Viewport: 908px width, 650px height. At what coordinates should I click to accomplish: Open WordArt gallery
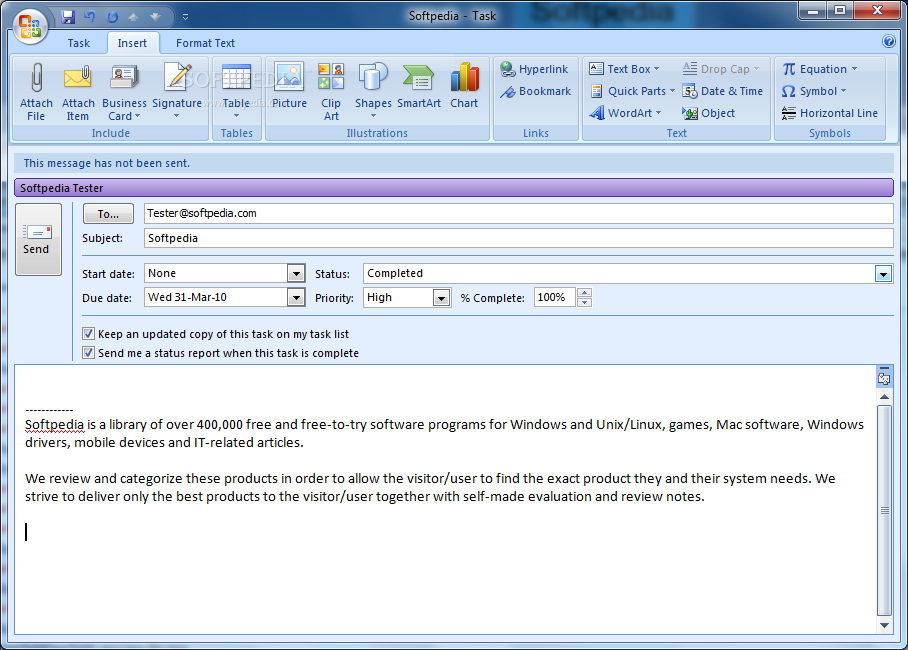click(625, 113)
